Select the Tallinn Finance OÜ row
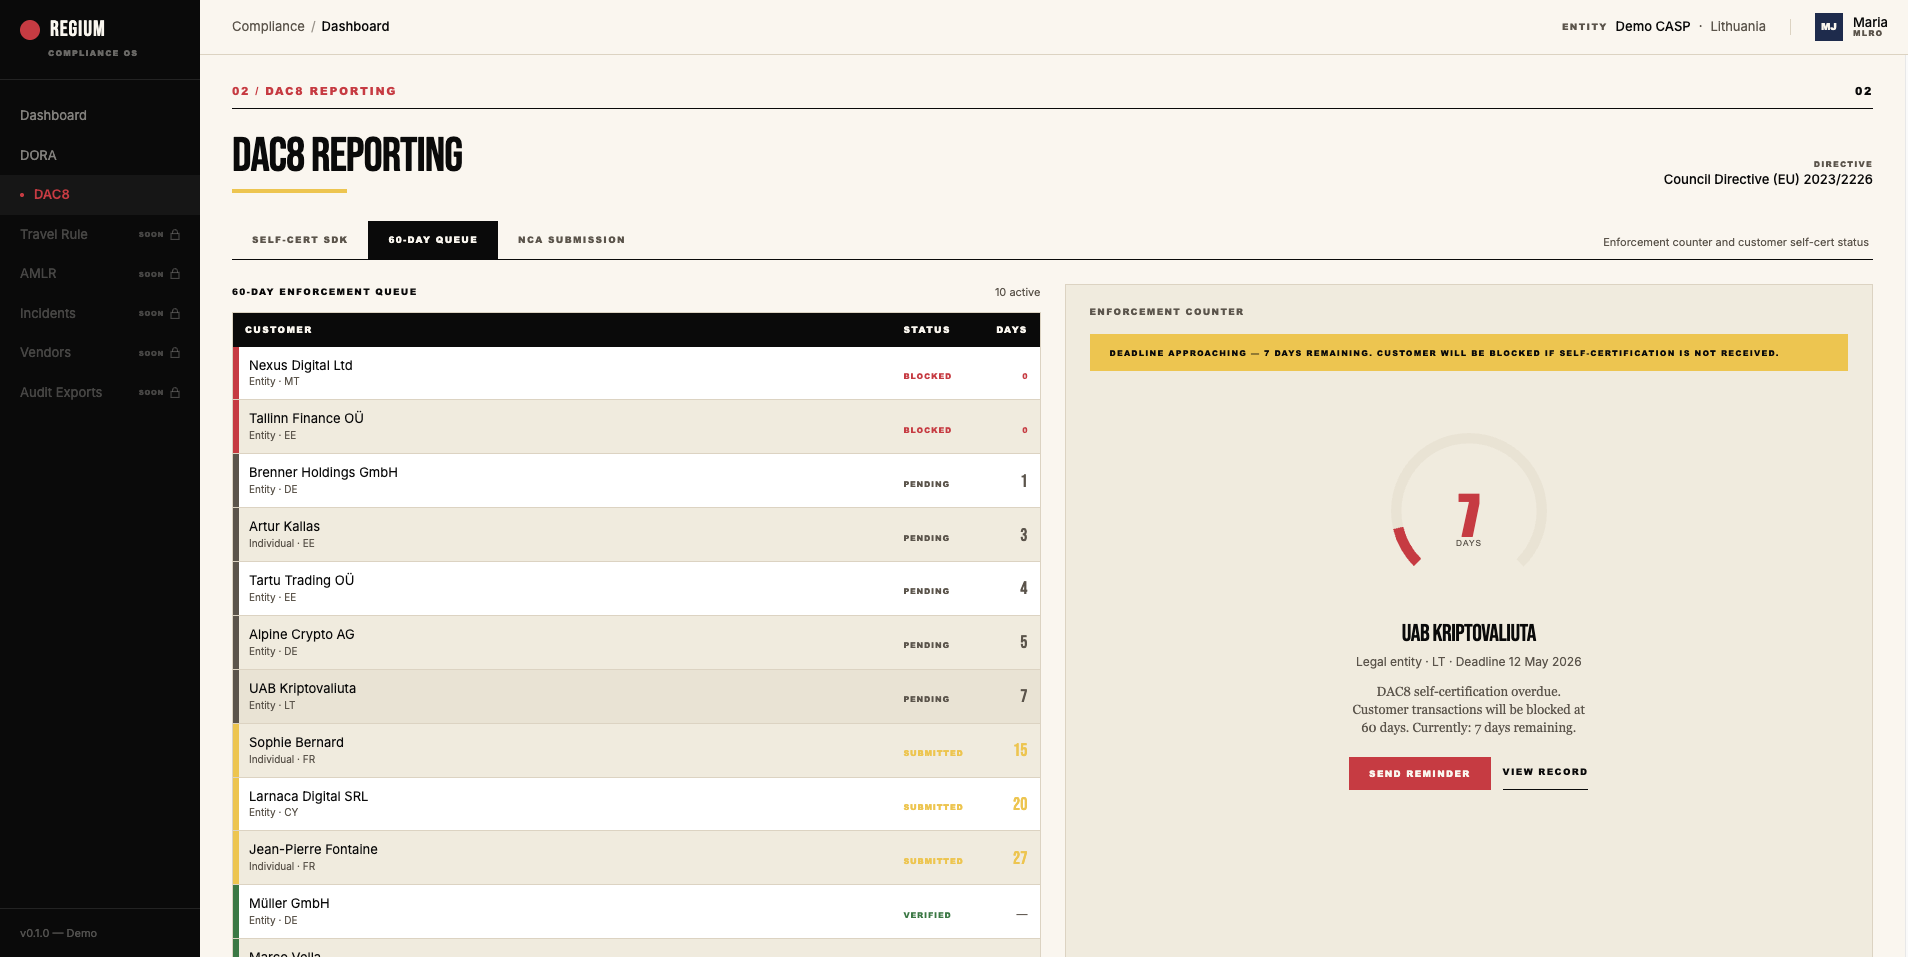Image resolution: width=1908 pixels, height=957 pixels. coord(636,427)
